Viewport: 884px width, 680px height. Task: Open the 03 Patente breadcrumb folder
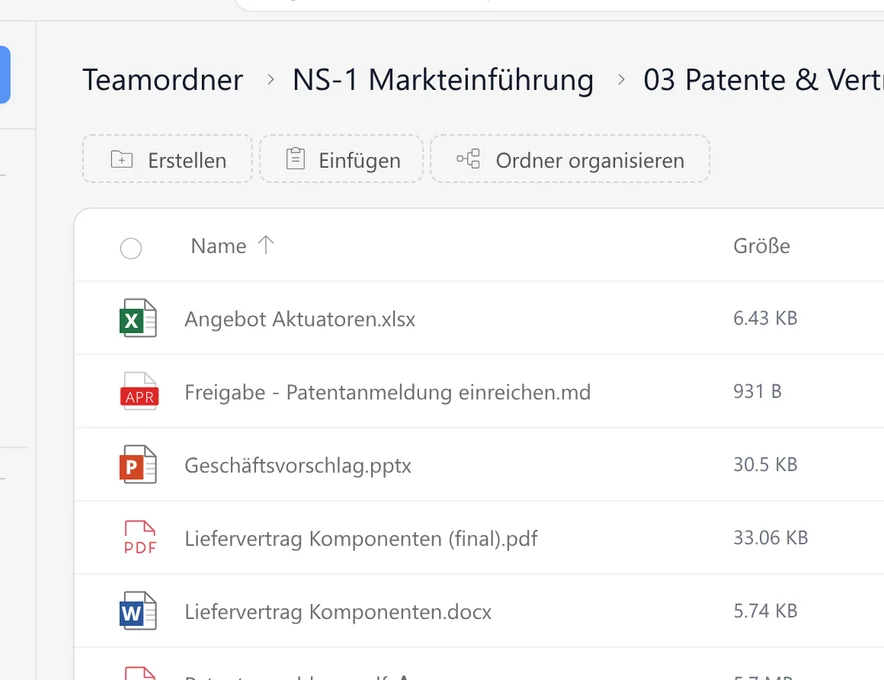click(x=763, y=80)
